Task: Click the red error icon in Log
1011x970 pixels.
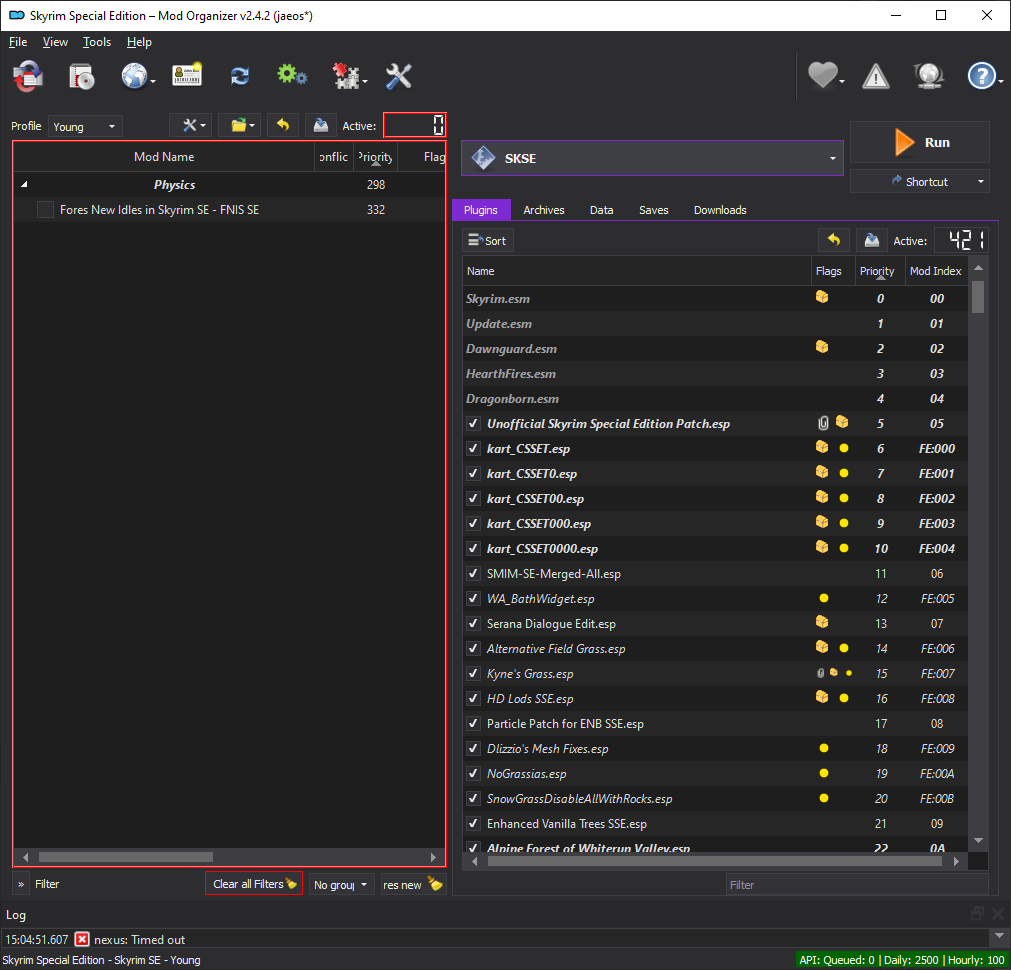Action: tap(82, 939)
